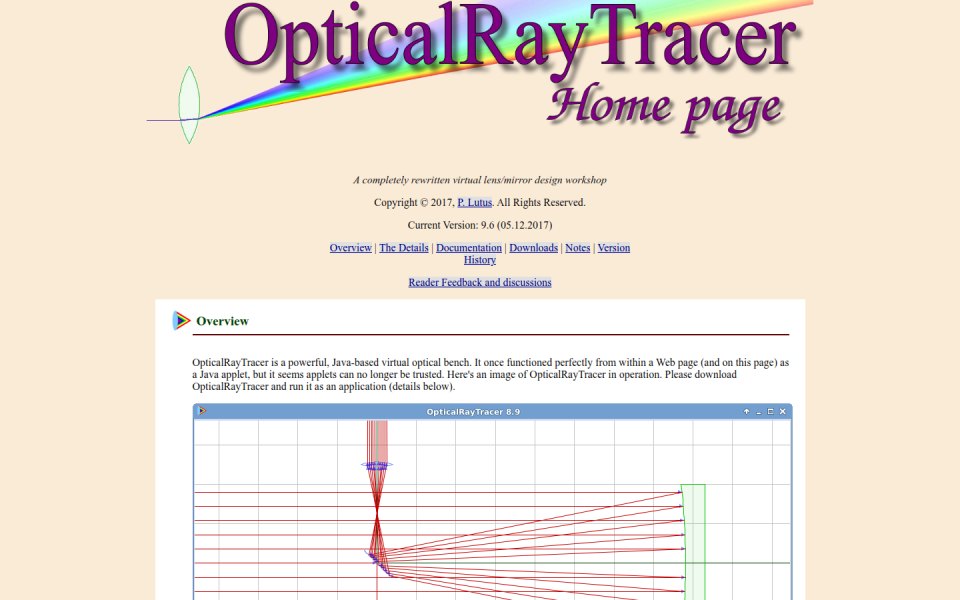Viewport: 960px width, 600px height.
Task: Click the text 'Current Version: 9.6 (05.12.2017)'
Action: 480,225
